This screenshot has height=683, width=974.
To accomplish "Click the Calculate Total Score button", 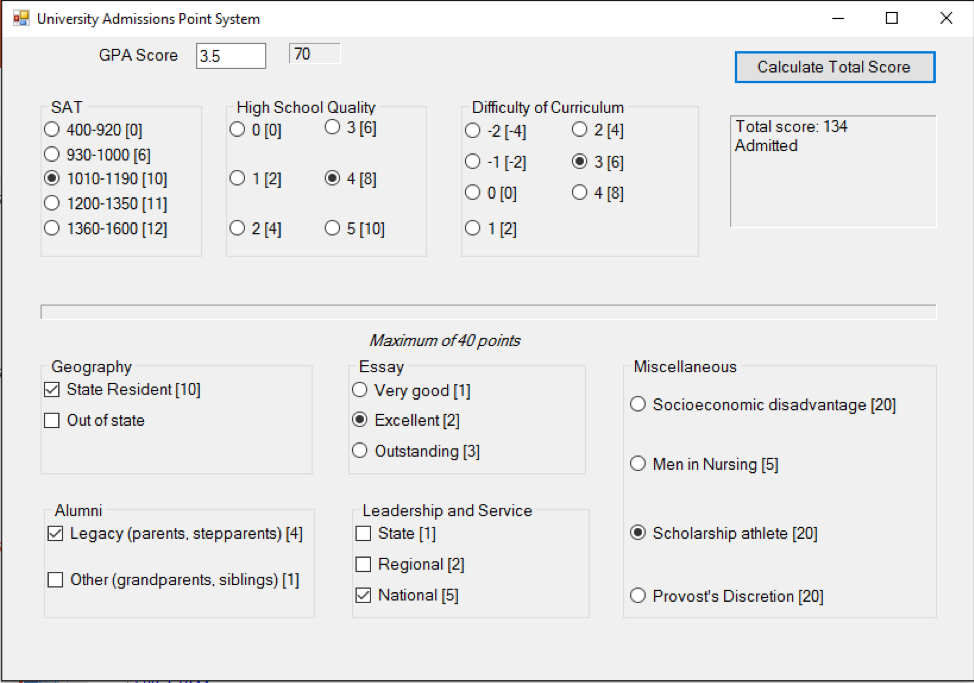I will click(x=834, y=67).
